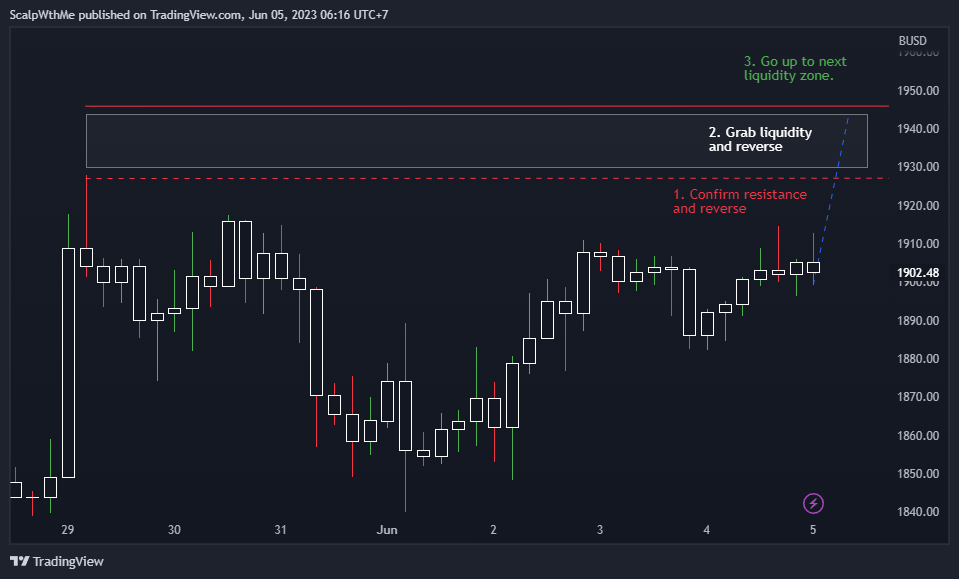This screenshot has height=579, width=959.
Task: Click the Jun month label
Action: 387,529
